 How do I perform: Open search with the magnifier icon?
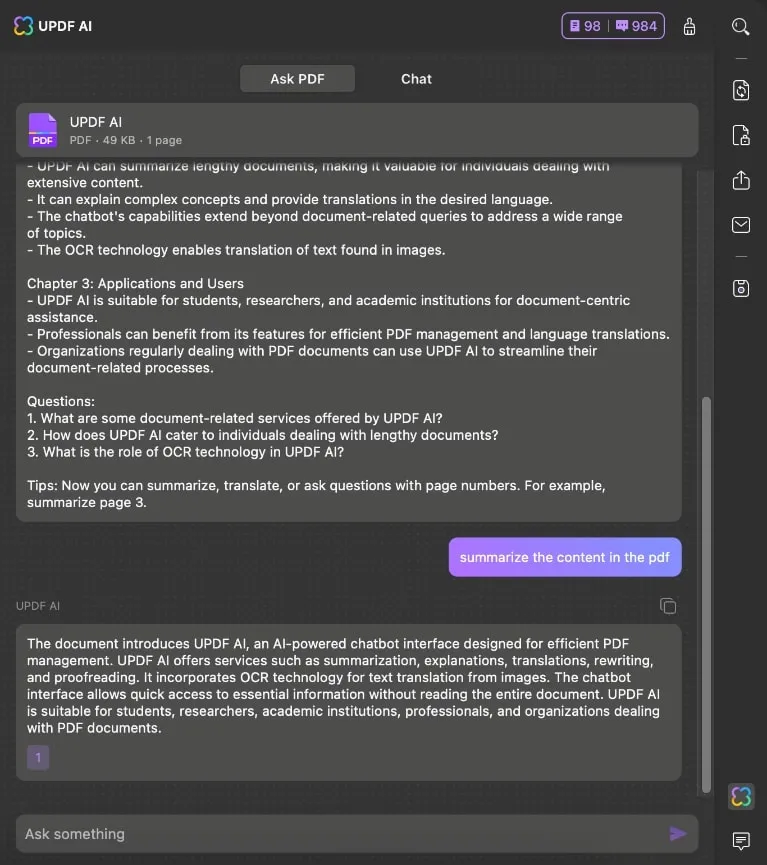pyautogui.click(x=741, y=26)
